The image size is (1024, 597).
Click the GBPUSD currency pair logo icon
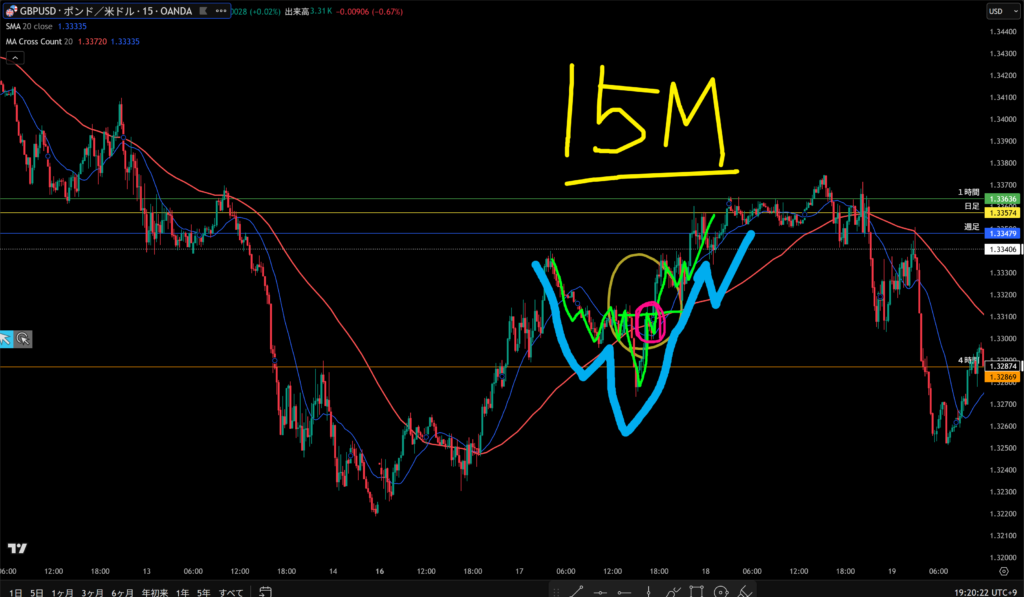pyautogui.click(x=12, y=11)
